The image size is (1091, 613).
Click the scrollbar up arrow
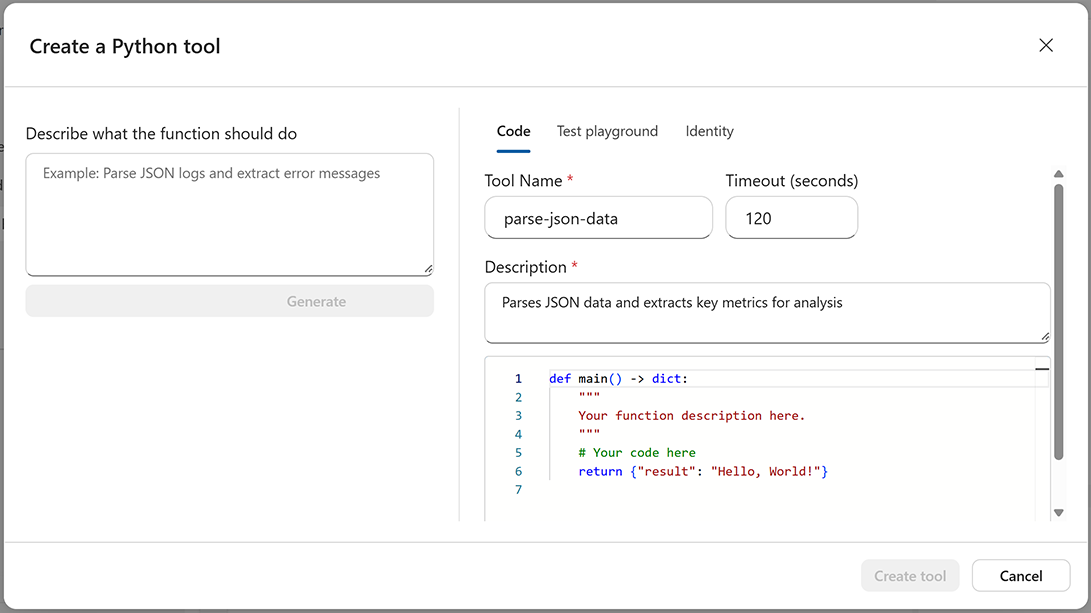(x=1059, y=173)
